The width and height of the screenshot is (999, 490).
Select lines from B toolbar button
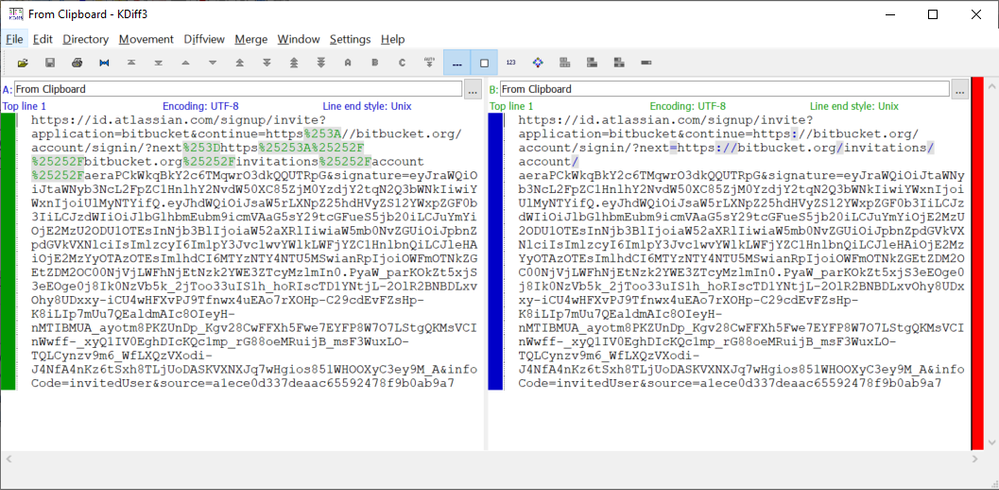pyautogui.click(x=375, y=63)
